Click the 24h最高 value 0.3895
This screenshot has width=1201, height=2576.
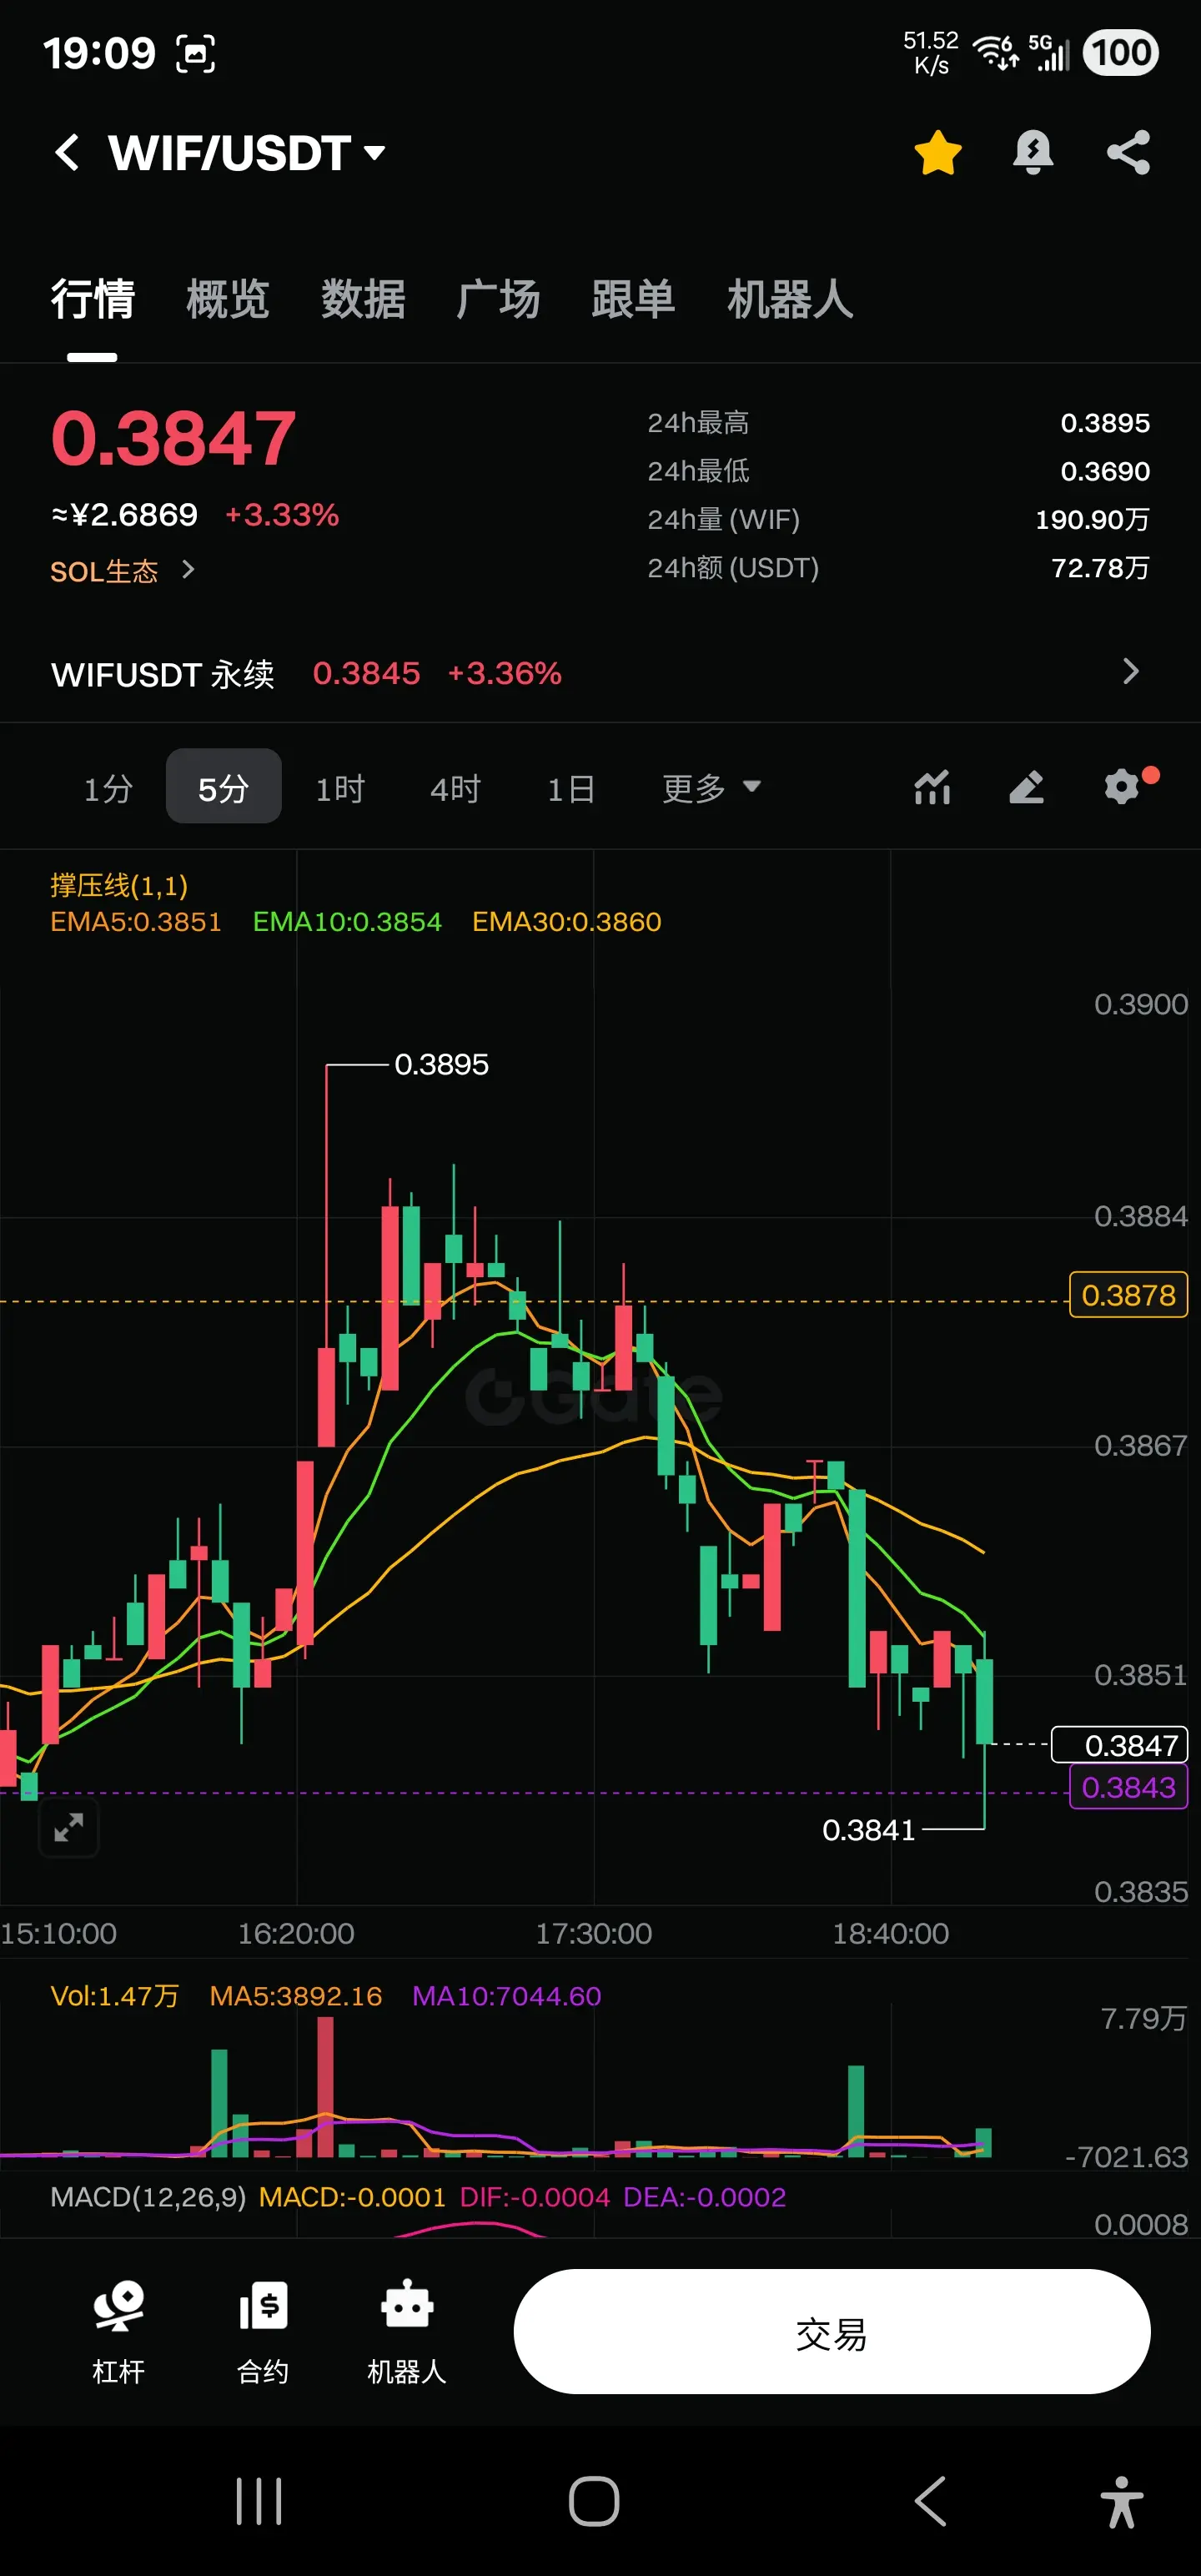pos(1105,423)
